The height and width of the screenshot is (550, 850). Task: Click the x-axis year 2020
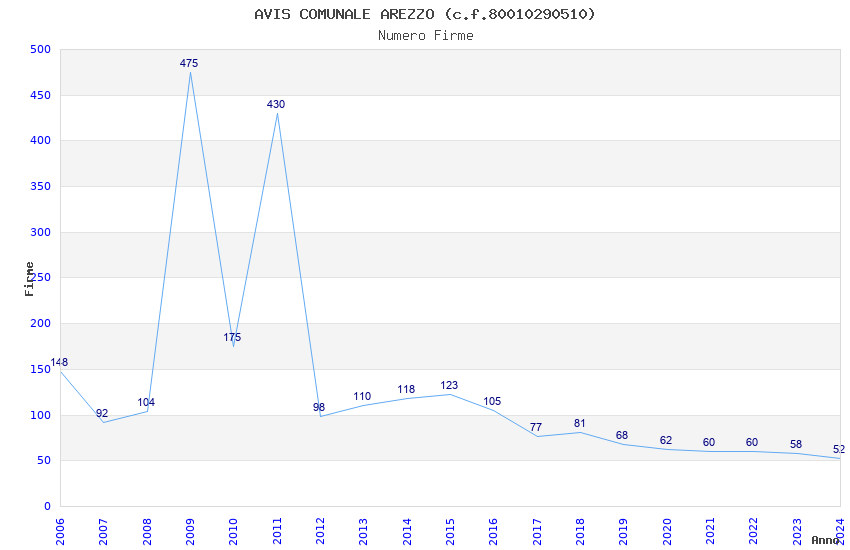pos(667,531)
